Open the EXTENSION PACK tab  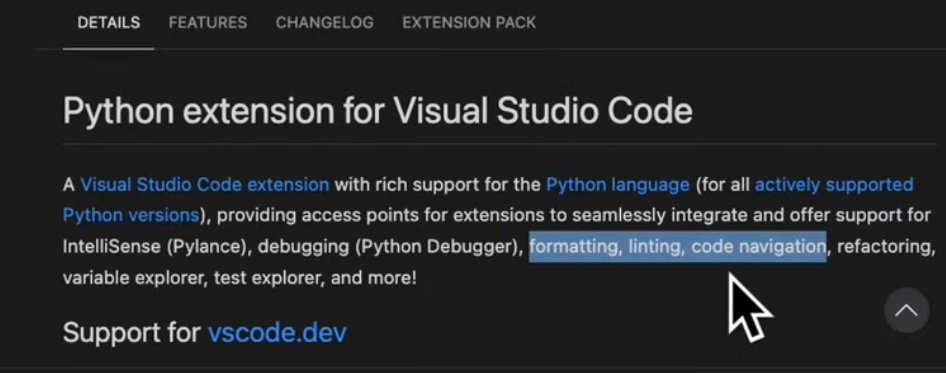[x=469, y=23]
